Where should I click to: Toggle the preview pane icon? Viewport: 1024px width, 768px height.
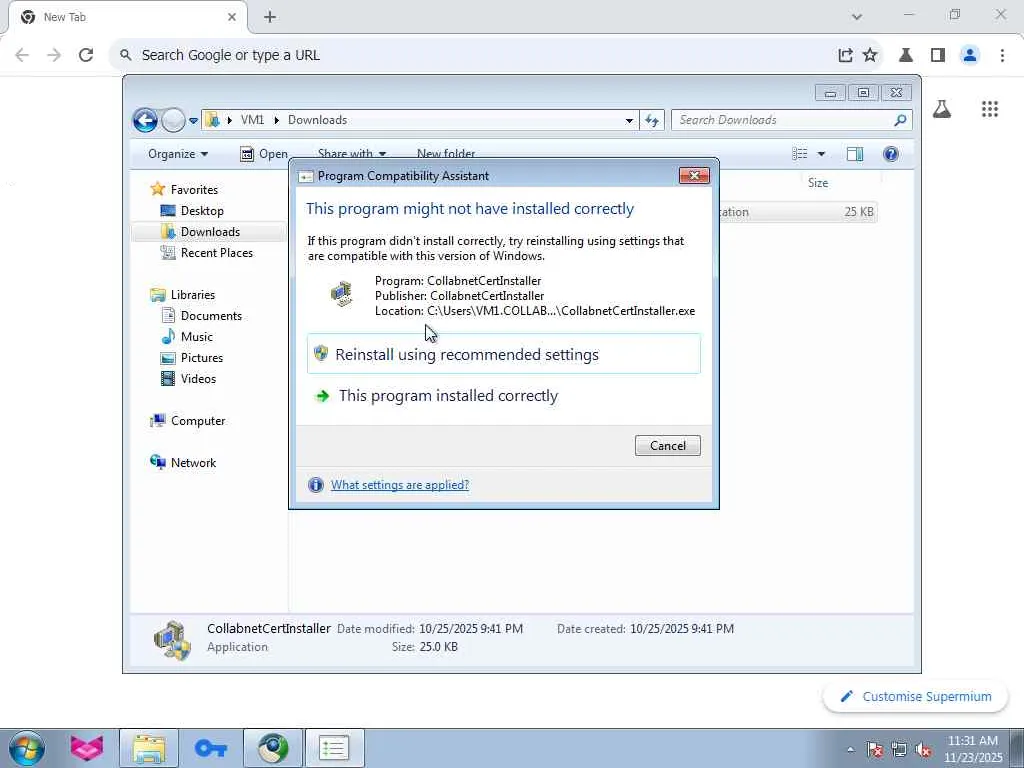pos(854,153)
